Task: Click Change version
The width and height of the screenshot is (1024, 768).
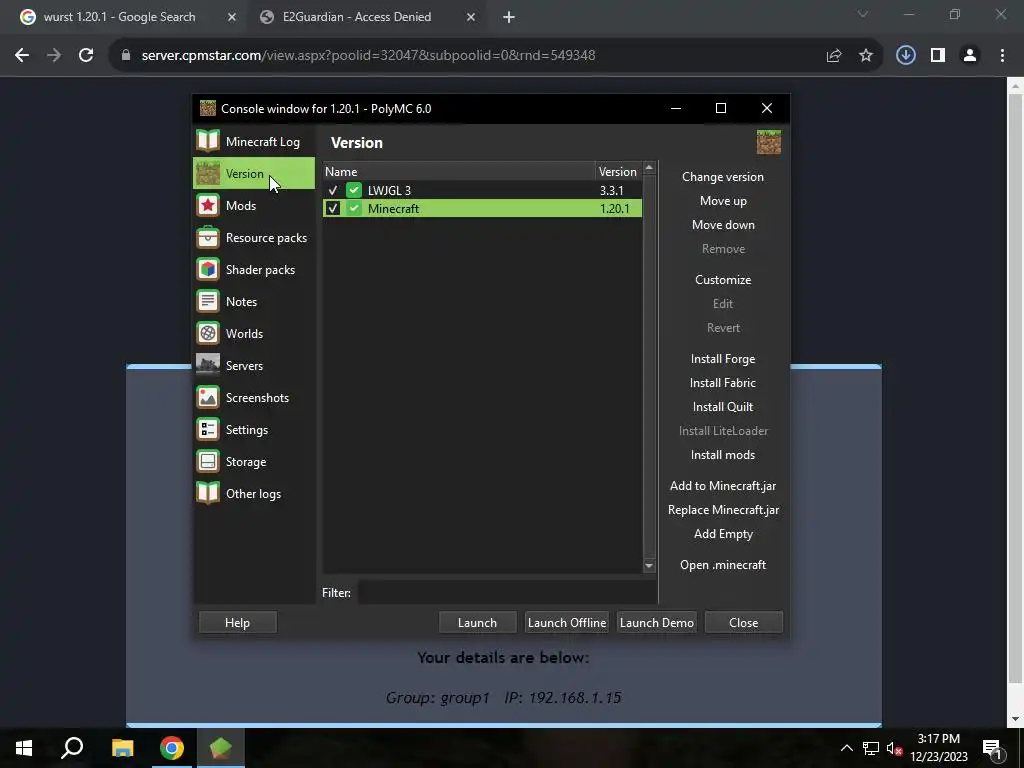Action: pos(723,176)
